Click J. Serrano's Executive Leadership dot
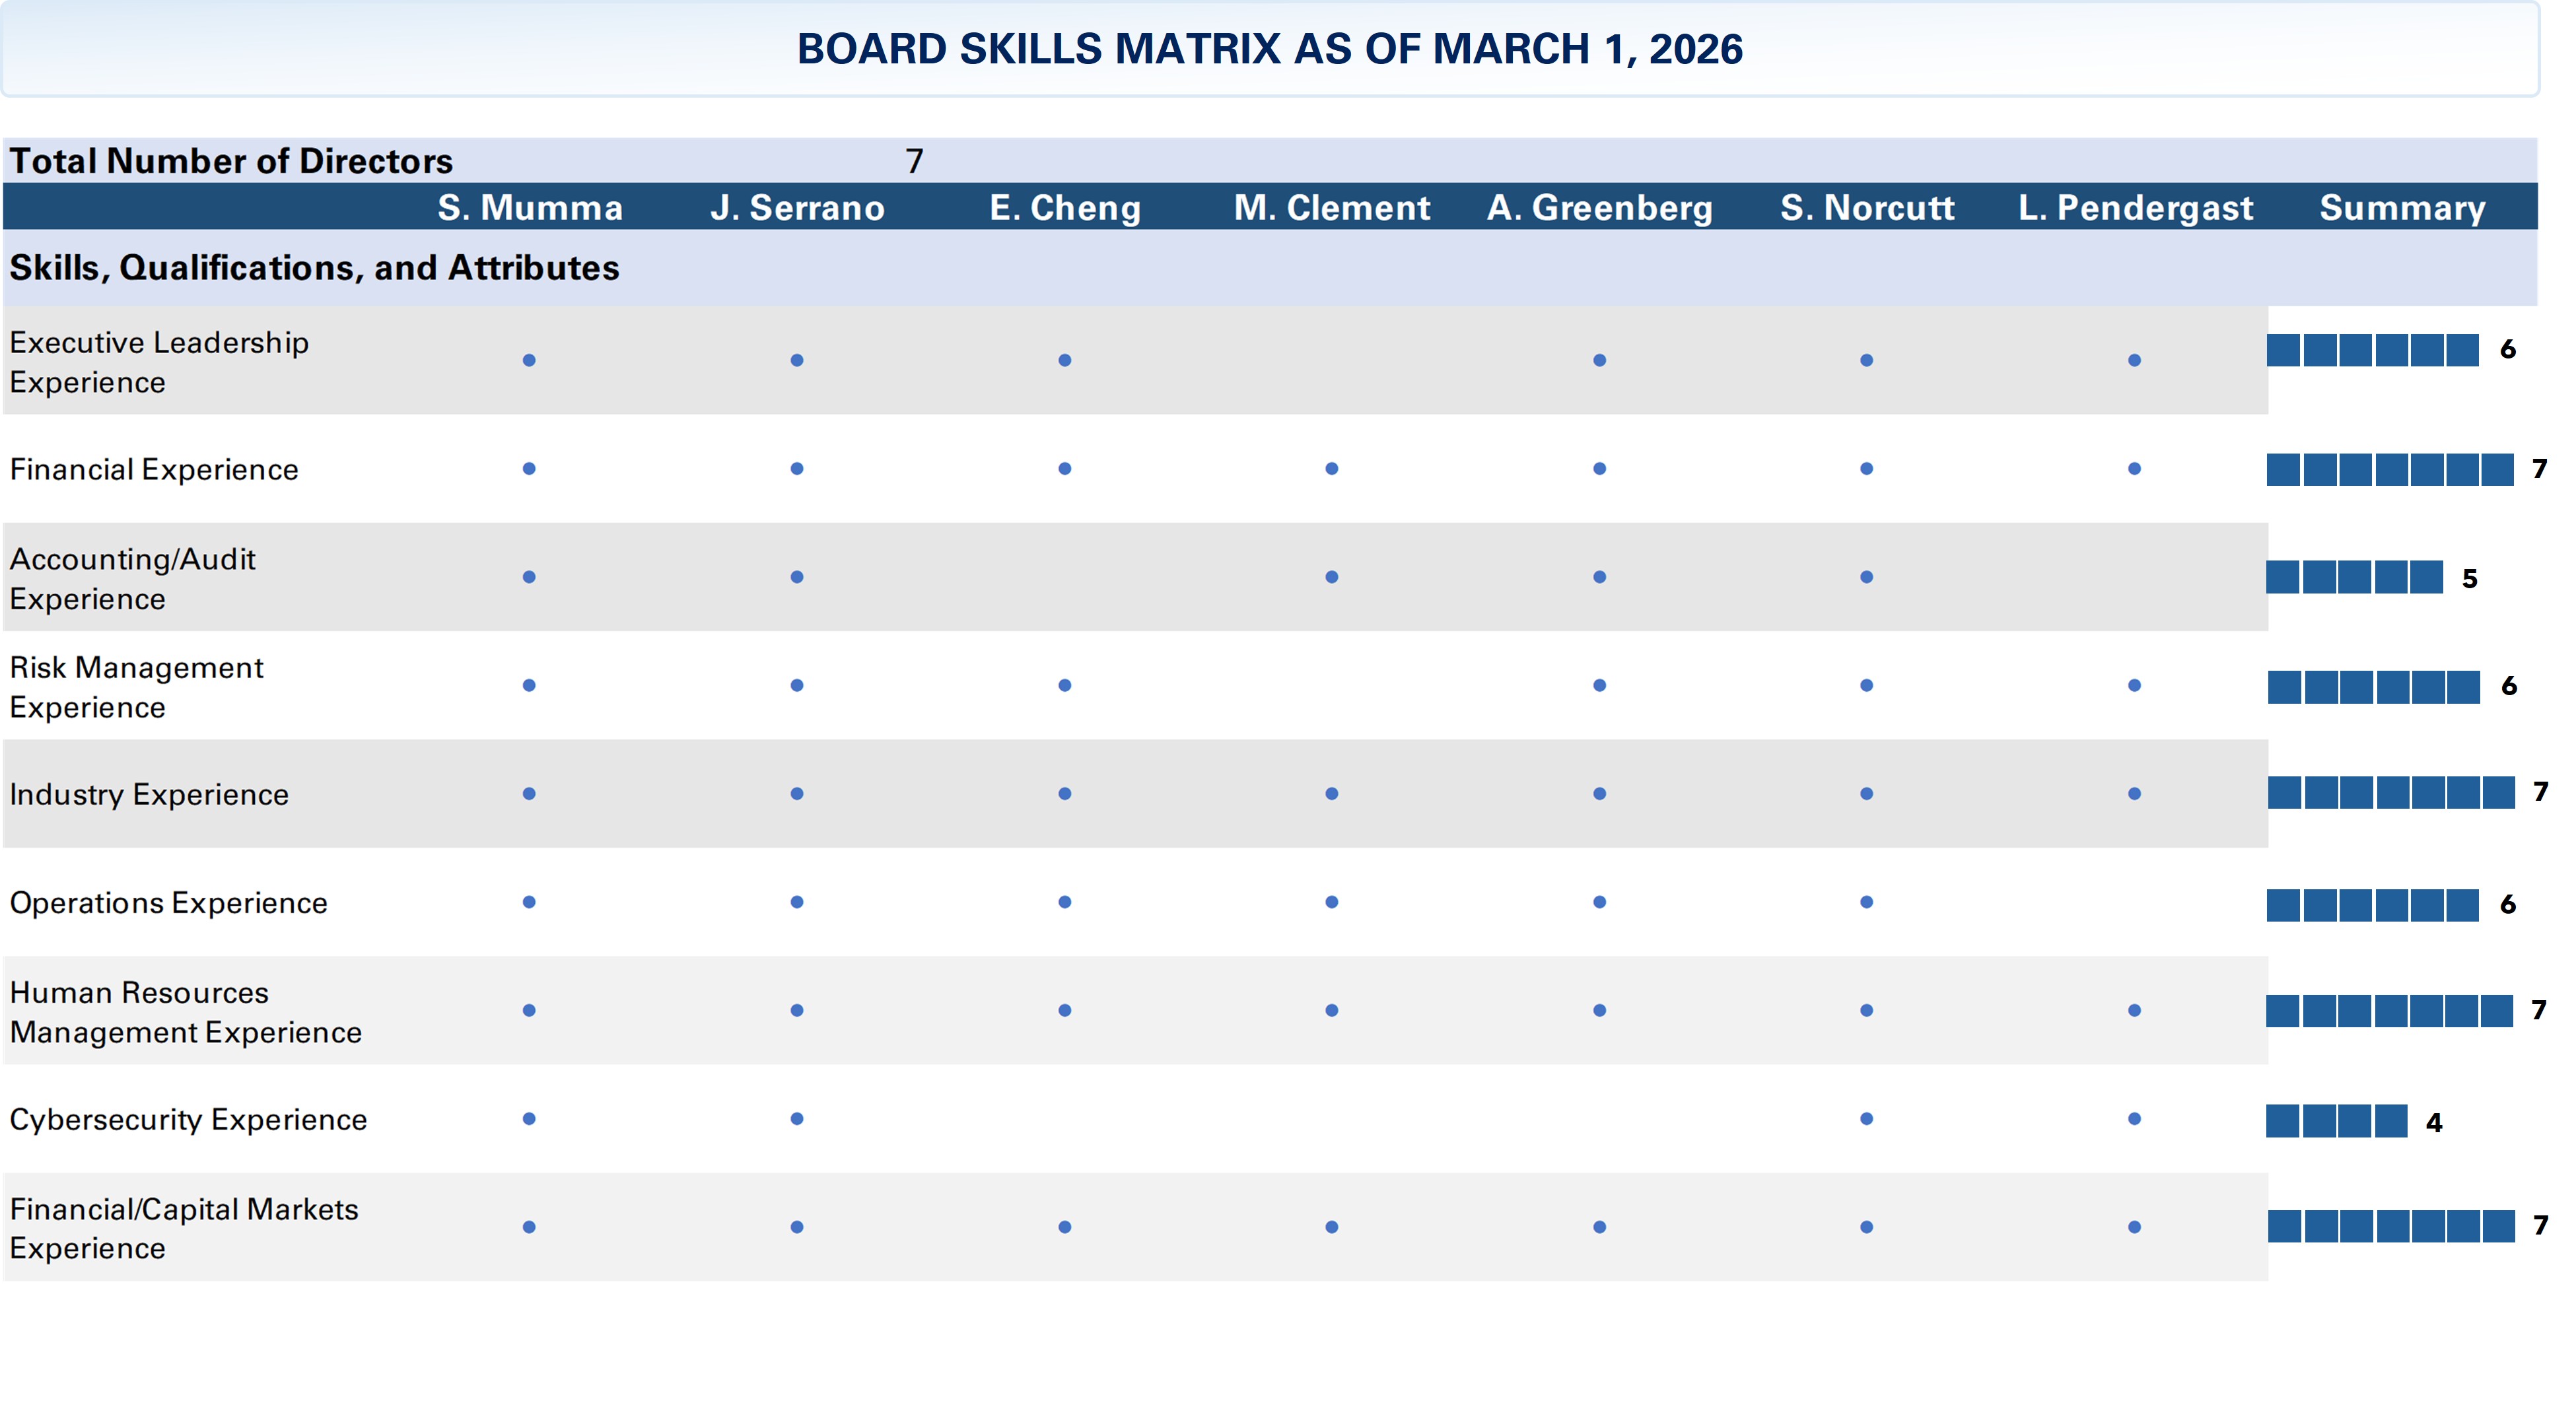2576x1424 pixels. (797, 360)
